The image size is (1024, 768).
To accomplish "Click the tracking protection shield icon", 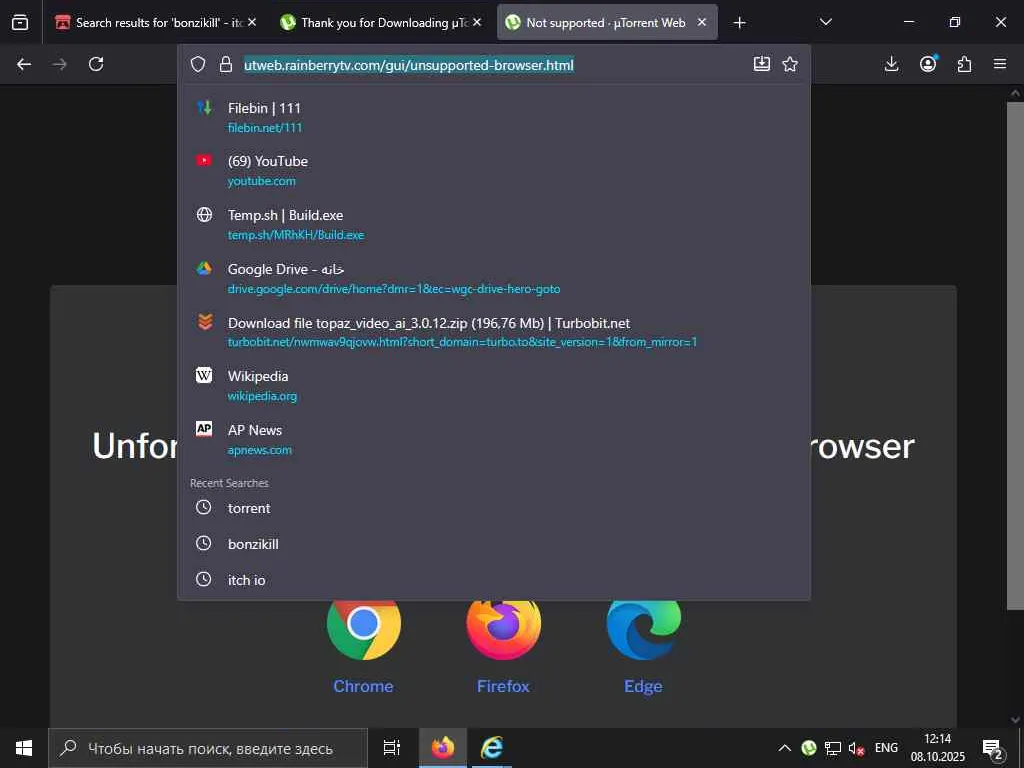I will (x=198, y=64).
